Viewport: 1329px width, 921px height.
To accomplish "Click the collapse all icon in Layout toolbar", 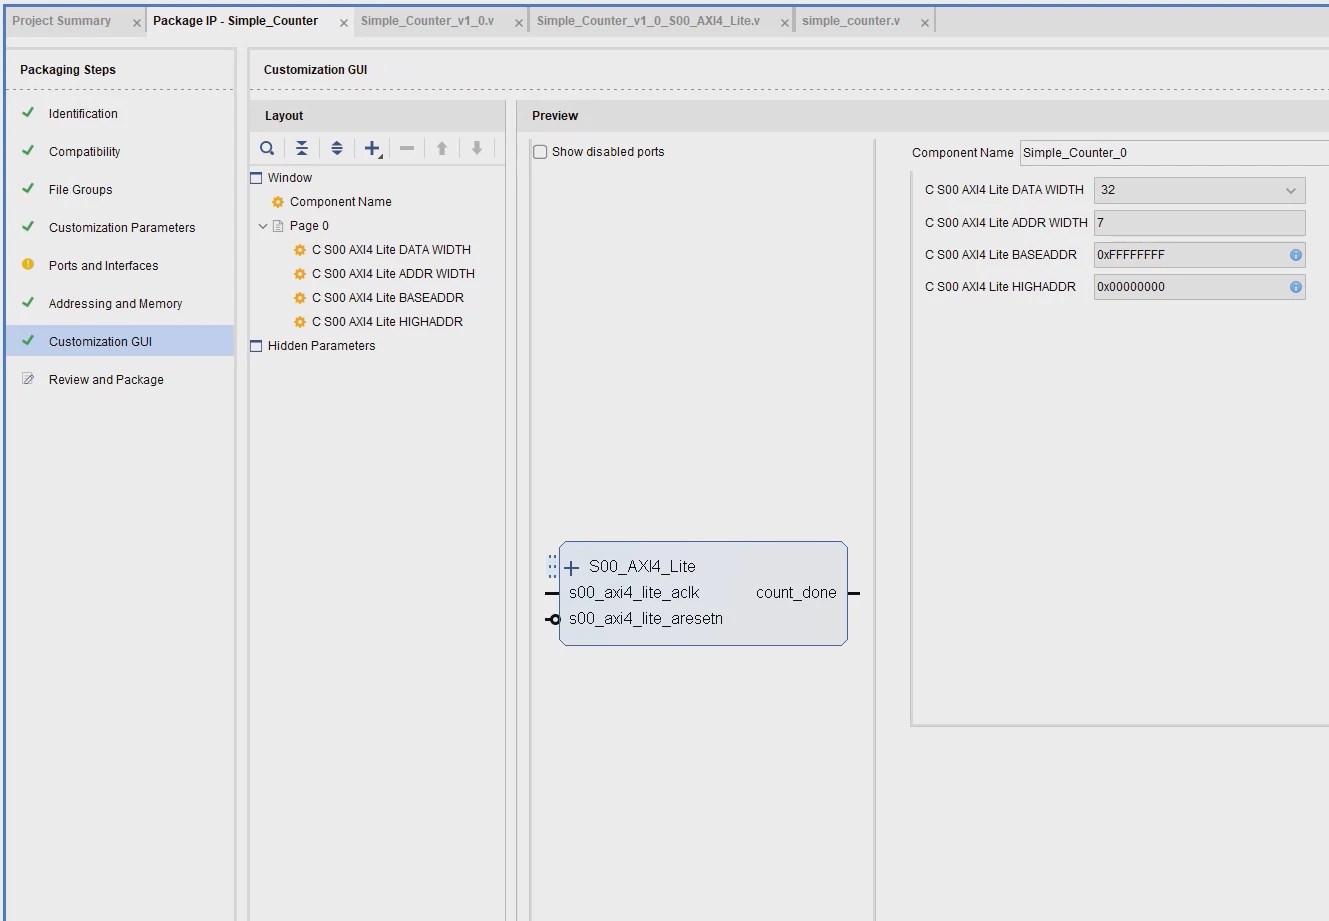I will click(302, 148).
